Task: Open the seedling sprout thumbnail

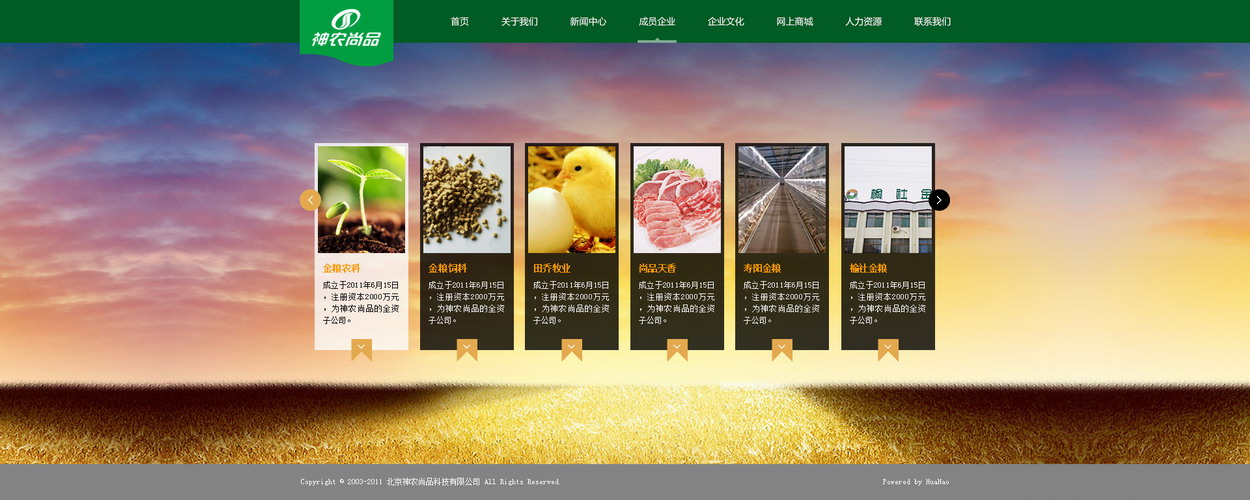Action: tap(361, 199)
